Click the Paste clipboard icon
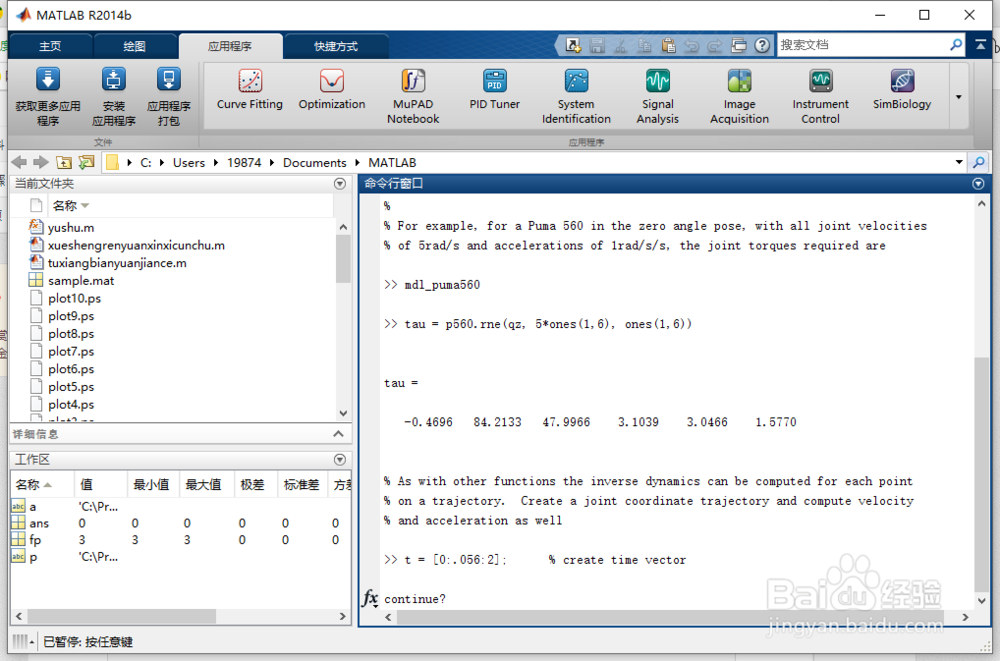Viewport: 1000px width, 661px height. (x=668, y=45)
